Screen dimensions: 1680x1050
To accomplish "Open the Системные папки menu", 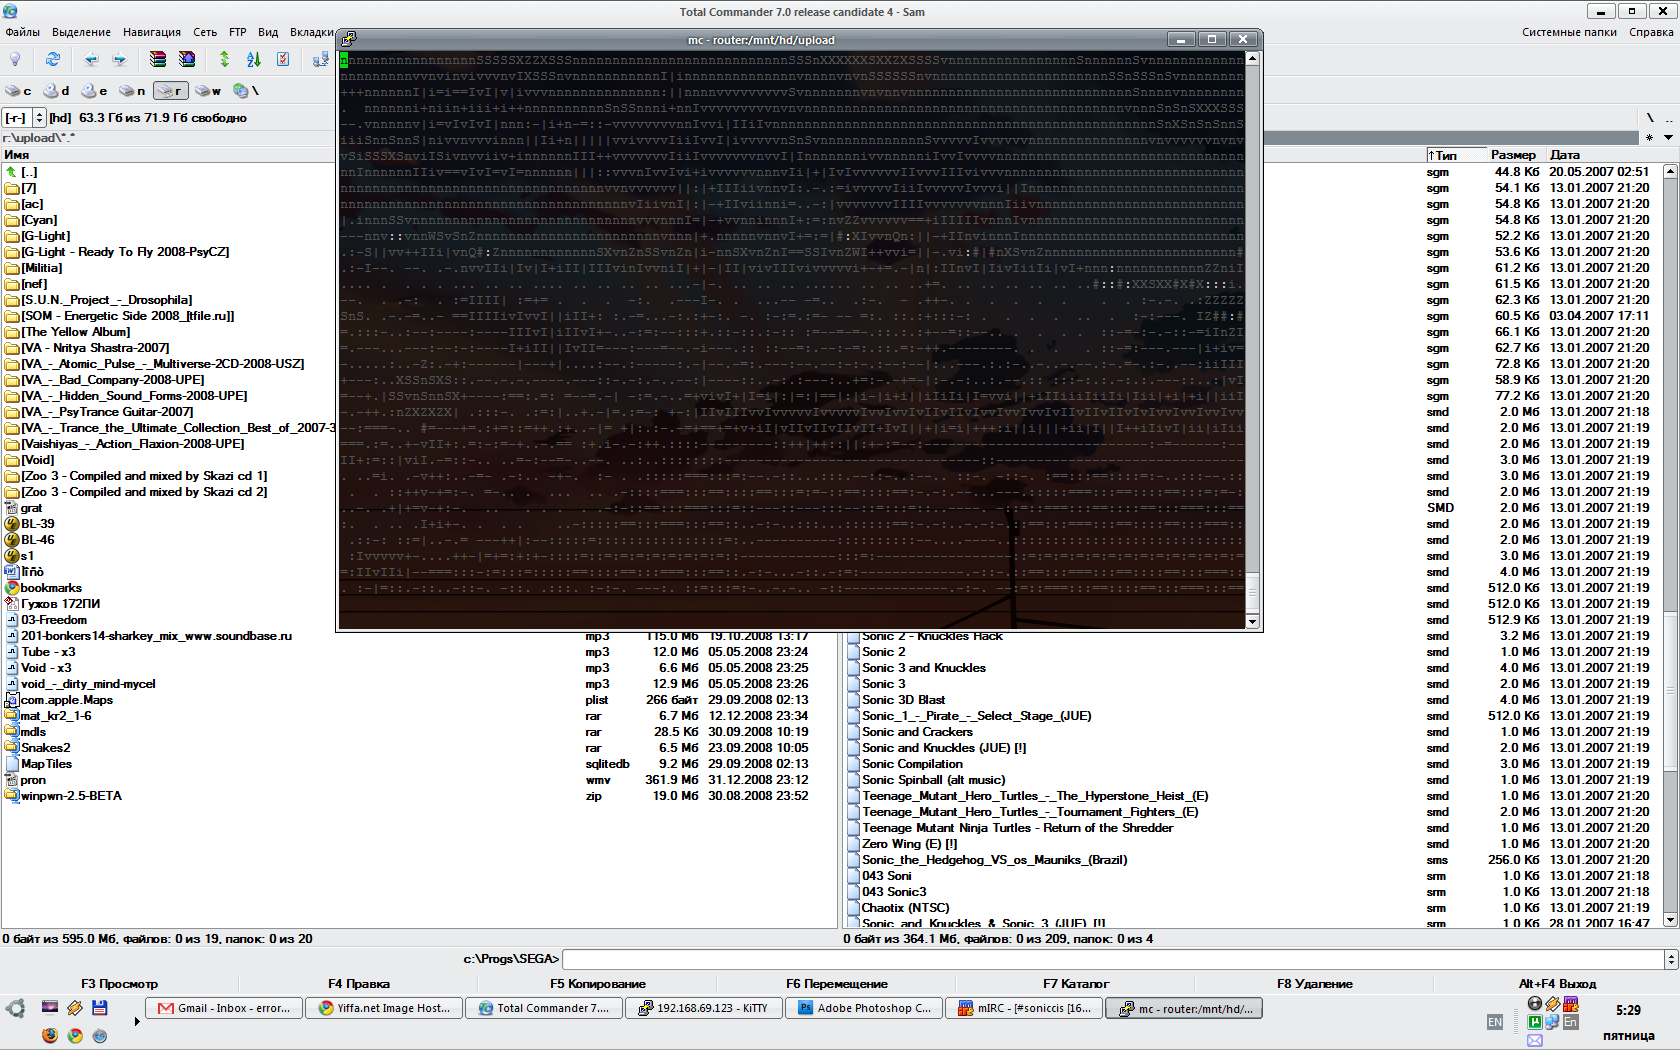I will point(1569,32).
